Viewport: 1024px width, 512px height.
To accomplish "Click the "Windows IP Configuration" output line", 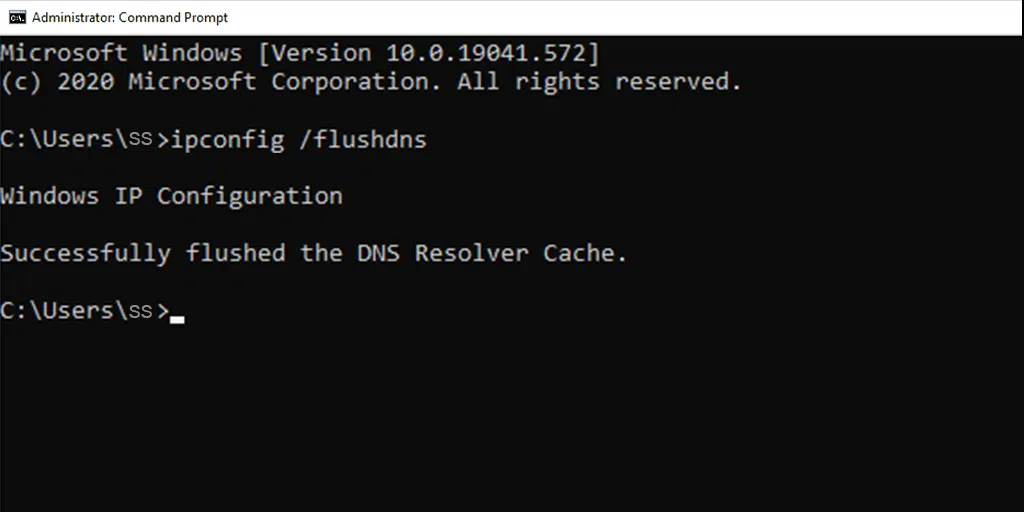I will [x=171, y=196].
